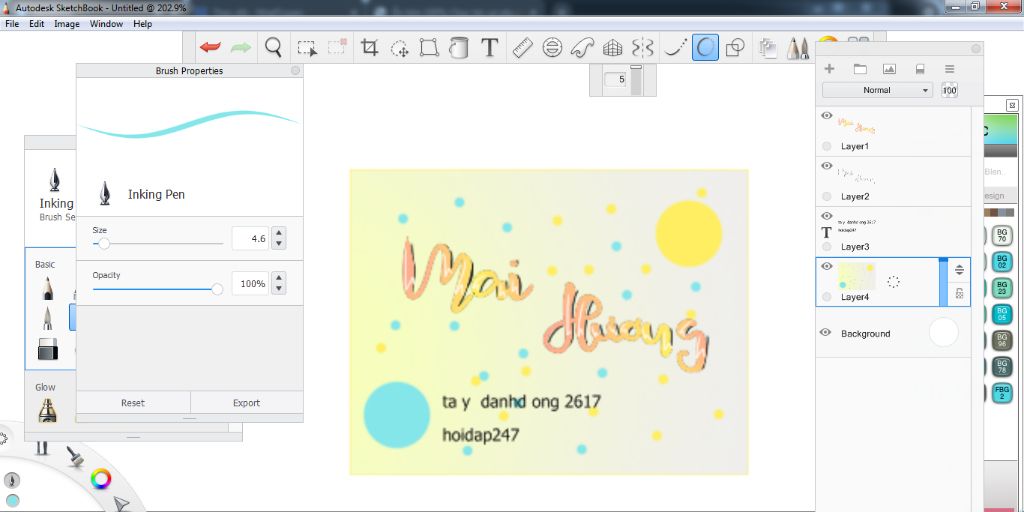The width and height of the screenshot is (1024, 512).
Task: Toggle Layer2 lock circle
Action: 827,197
